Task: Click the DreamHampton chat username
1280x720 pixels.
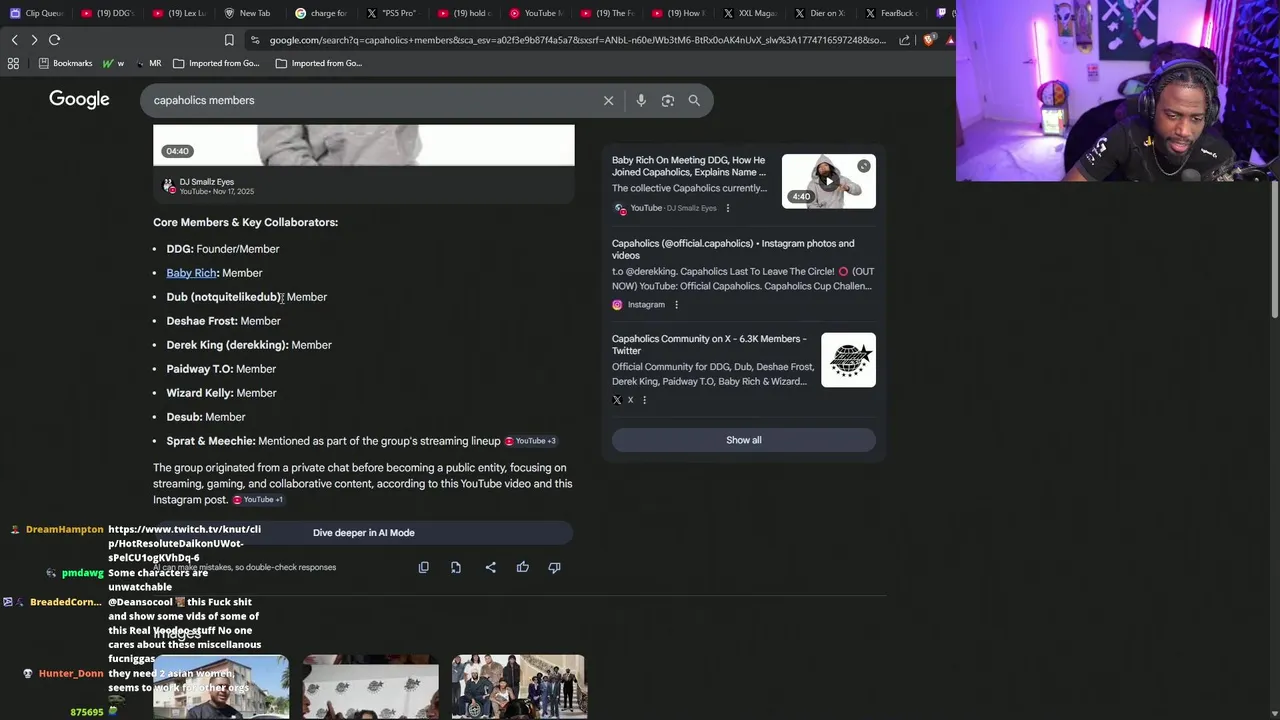Action: click(x=64, y=529)
